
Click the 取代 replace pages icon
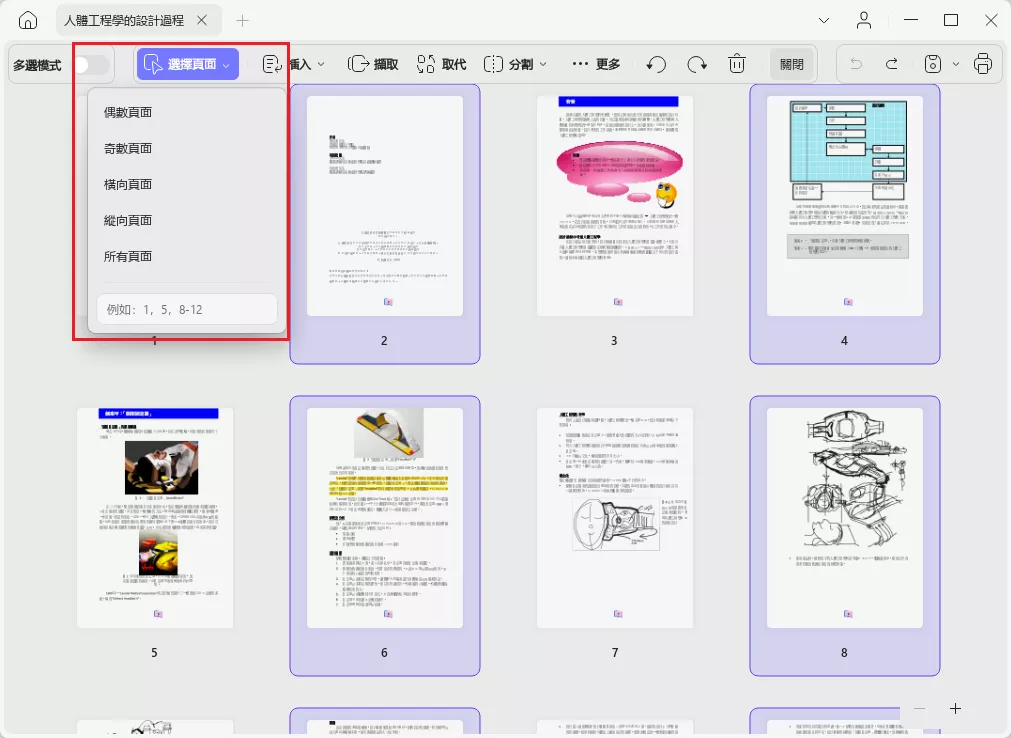(426, 64)
